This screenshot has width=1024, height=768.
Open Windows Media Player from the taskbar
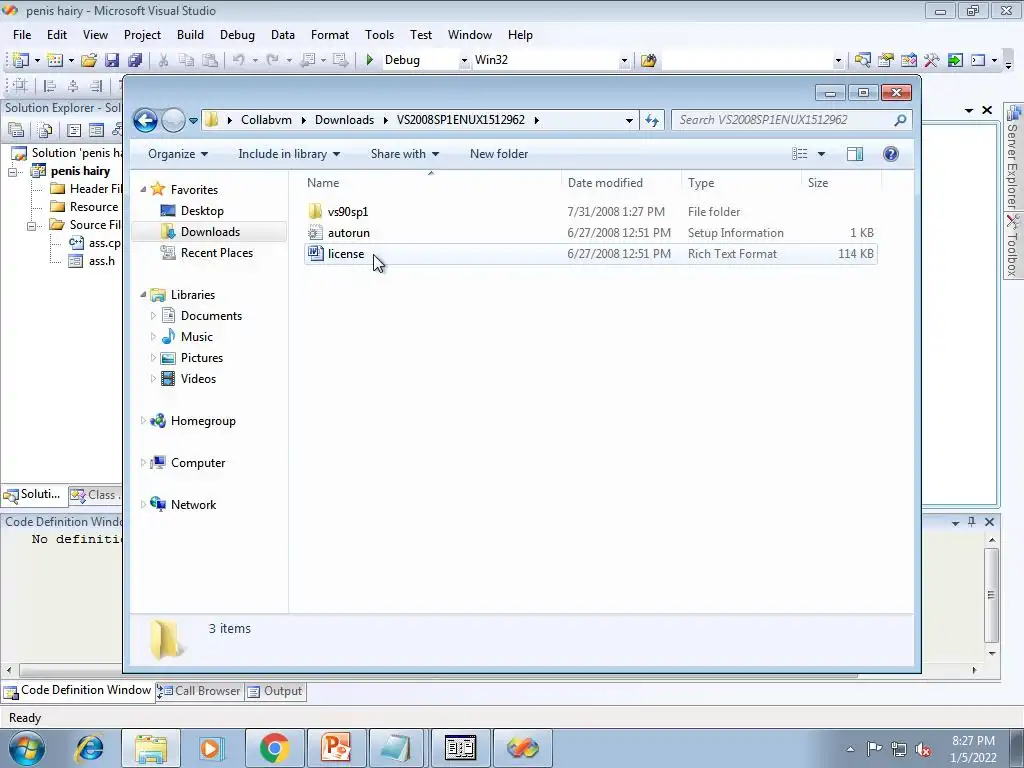pos(211,748)
